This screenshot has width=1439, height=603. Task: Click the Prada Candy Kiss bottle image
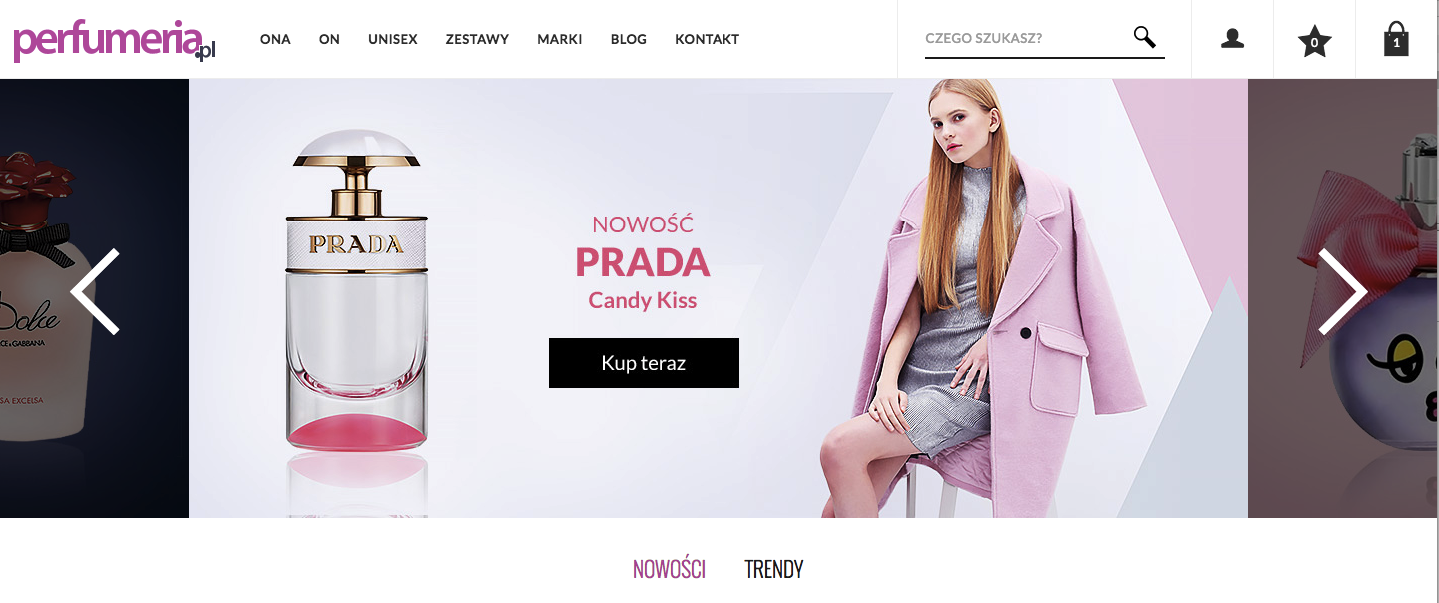(357, 300)
